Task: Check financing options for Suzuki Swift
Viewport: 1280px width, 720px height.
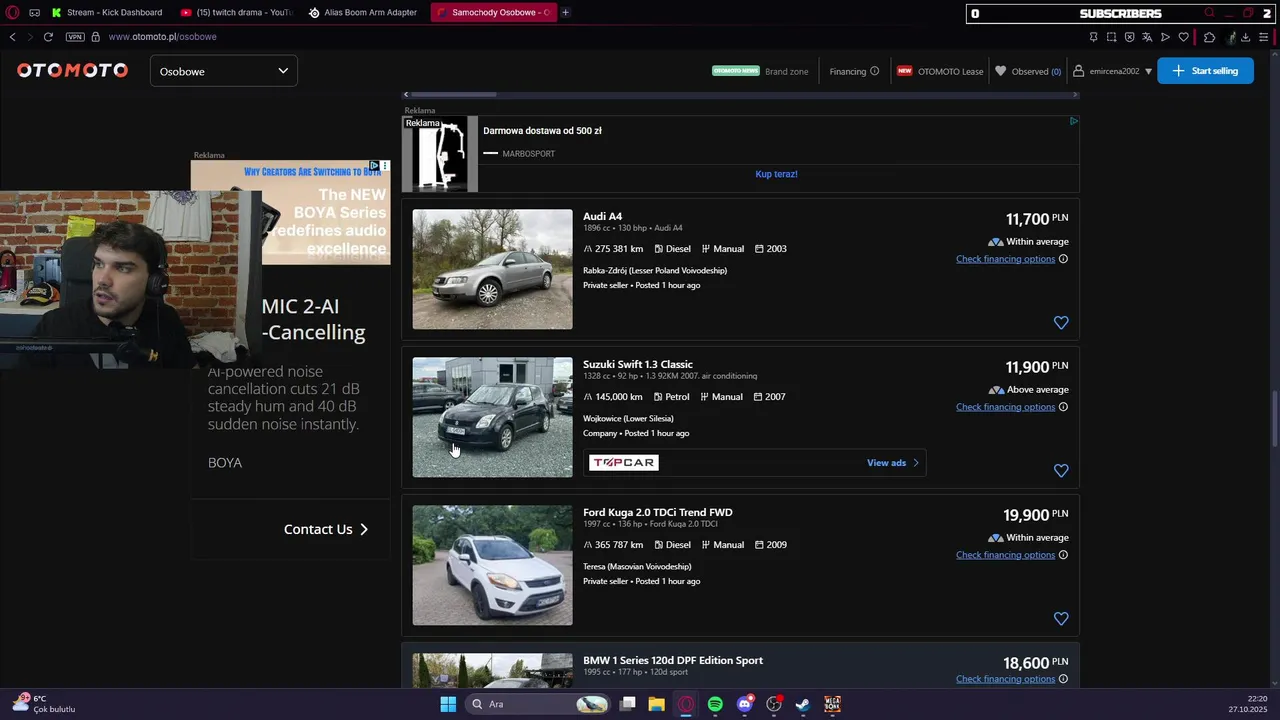Action: point(1005,407)
